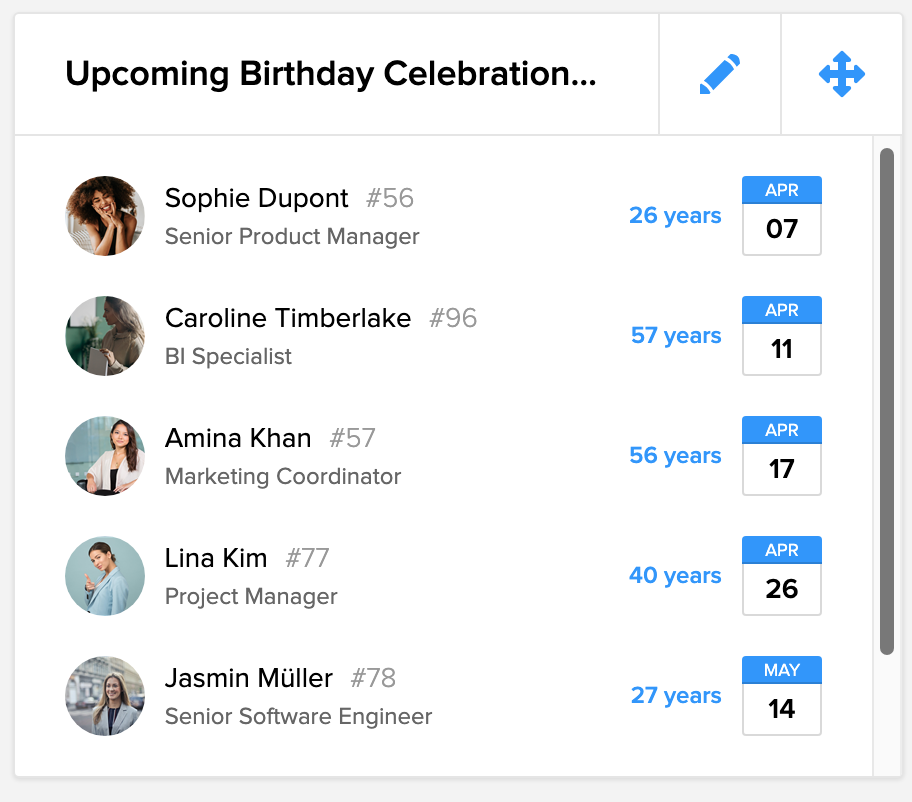
Task: Select the April 17 date badge
Action: click(781, 456)
